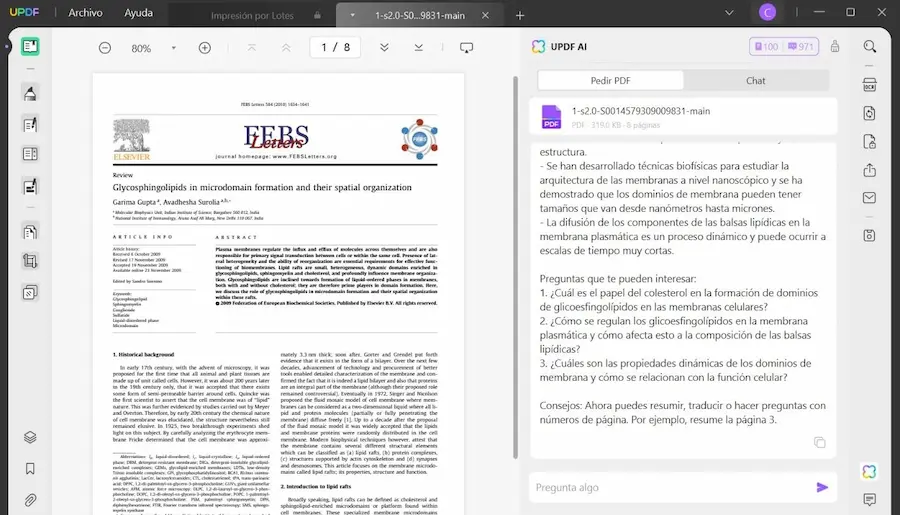Screen dimensions: 900x515
Task: Open the Organize Pages tool
Action: 30,231
